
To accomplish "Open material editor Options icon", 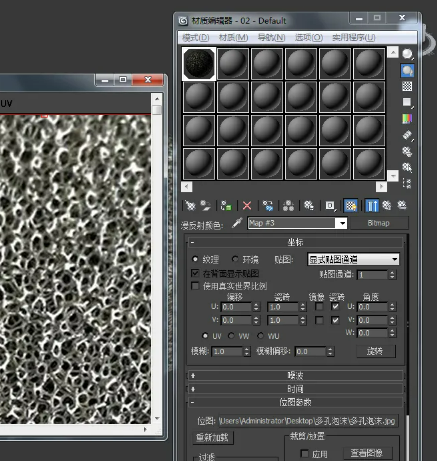I will (x=407, y=151).
